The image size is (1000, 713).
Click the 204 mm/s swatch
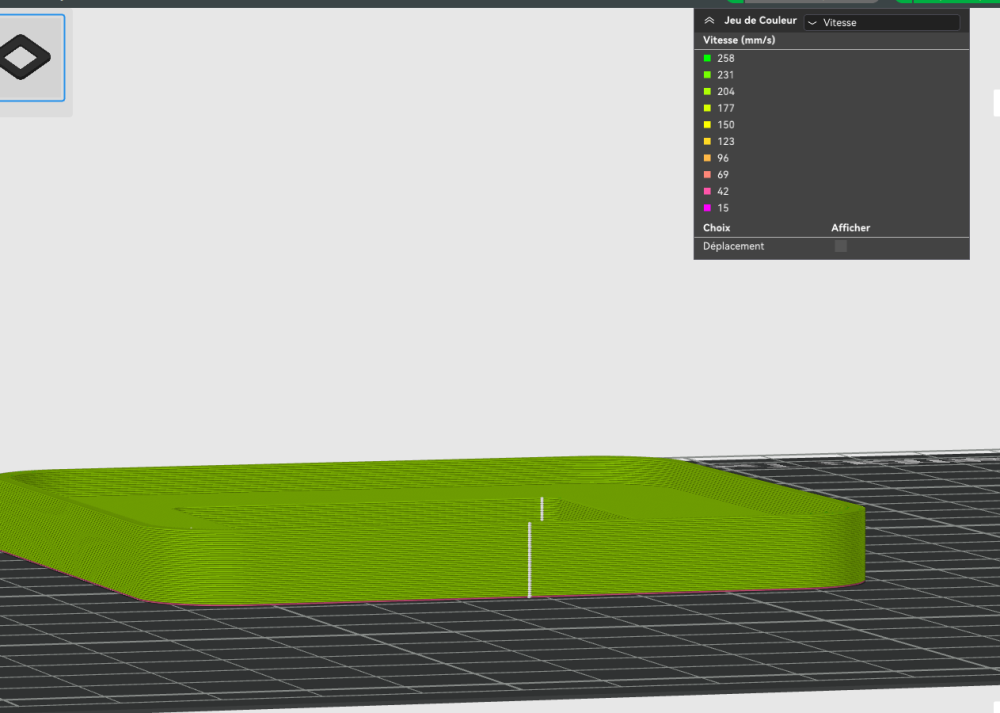coord(707,91)
